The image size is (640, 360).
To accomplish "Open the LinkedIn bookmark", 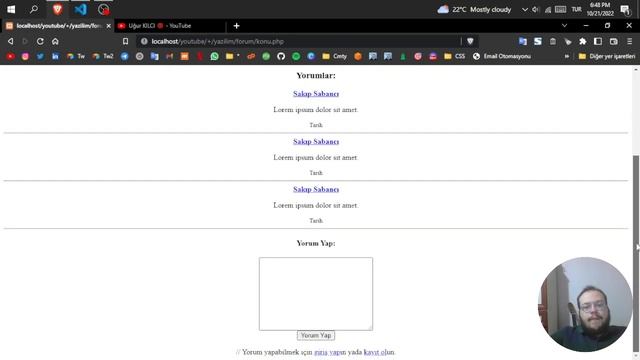I will tap(55, 56).
